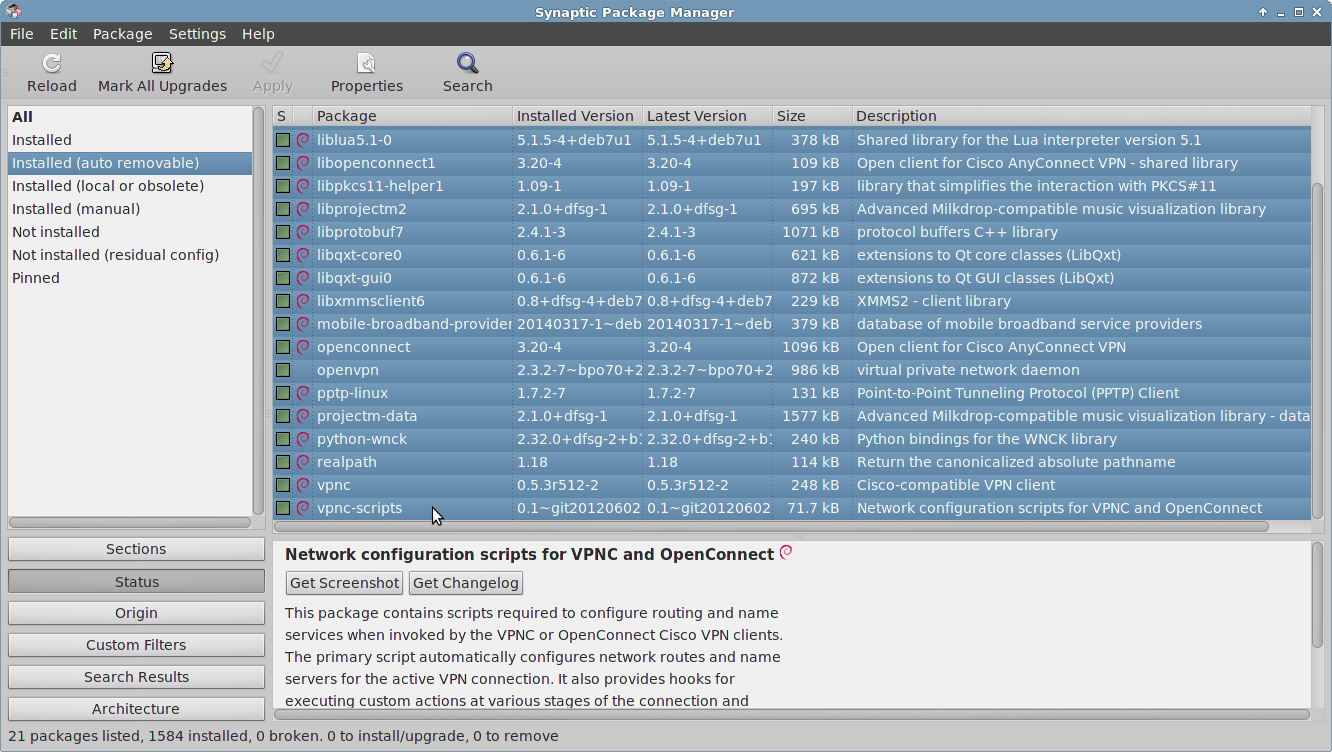Toggle the status box for openconnect

[283, 347]
